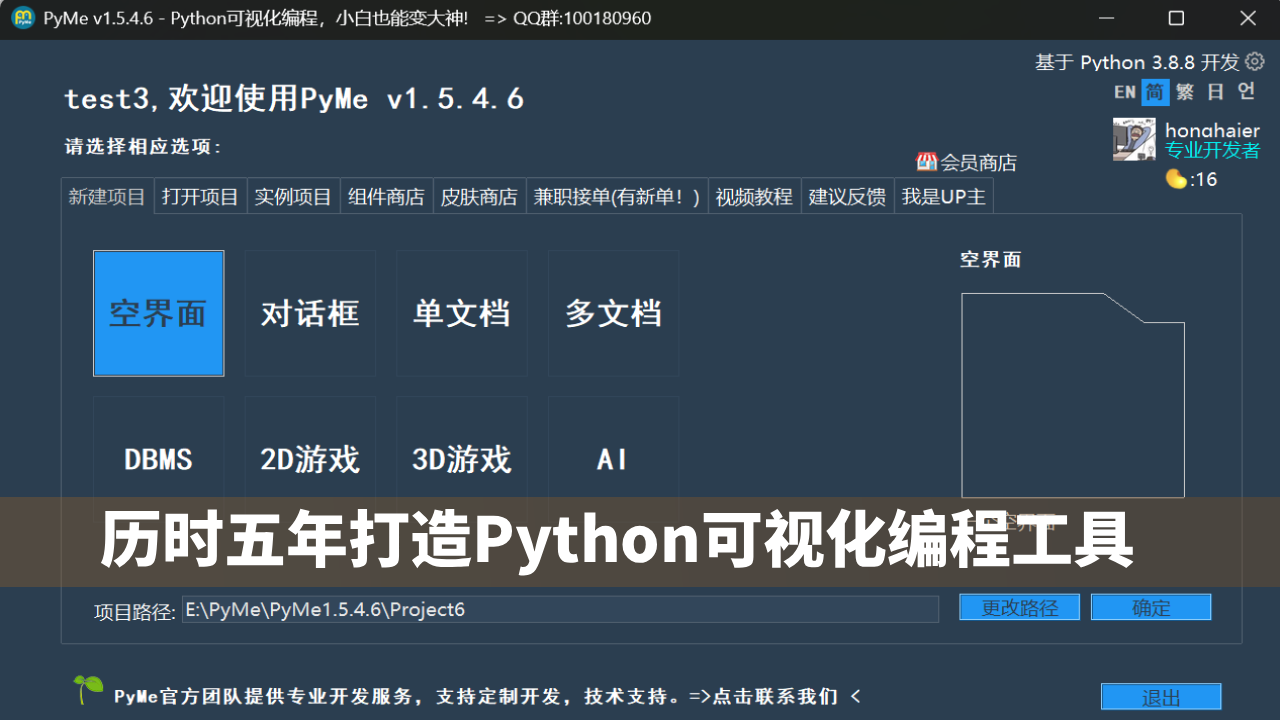This screenshot has height=720, width=1280.
Task: Select the 空界面 project template
Action: (x=158, y=313)
